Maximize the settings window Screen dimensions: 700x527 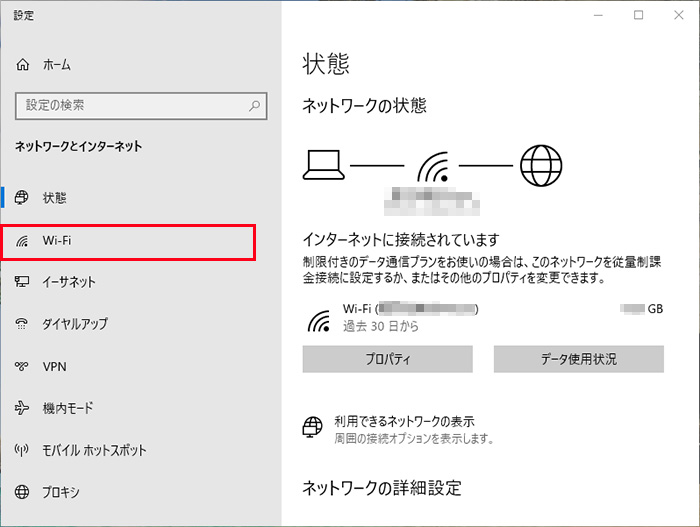point(638,15)
